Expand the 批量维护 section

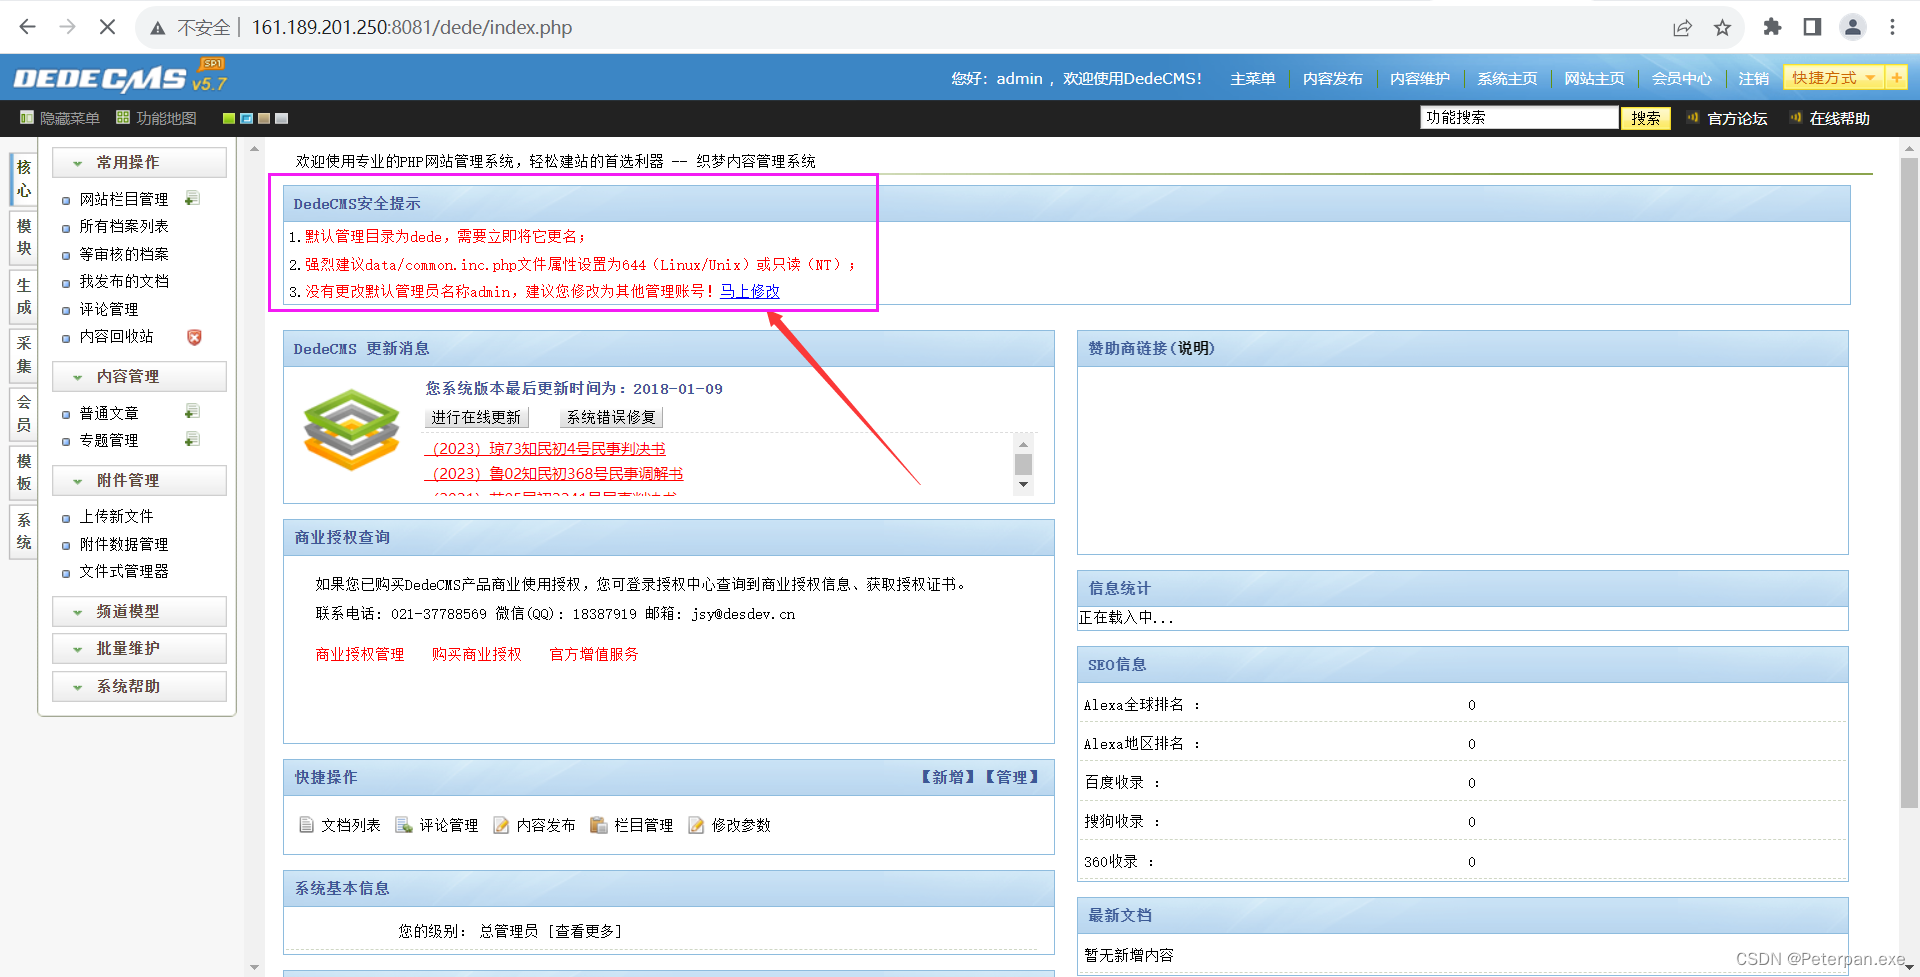139,648
